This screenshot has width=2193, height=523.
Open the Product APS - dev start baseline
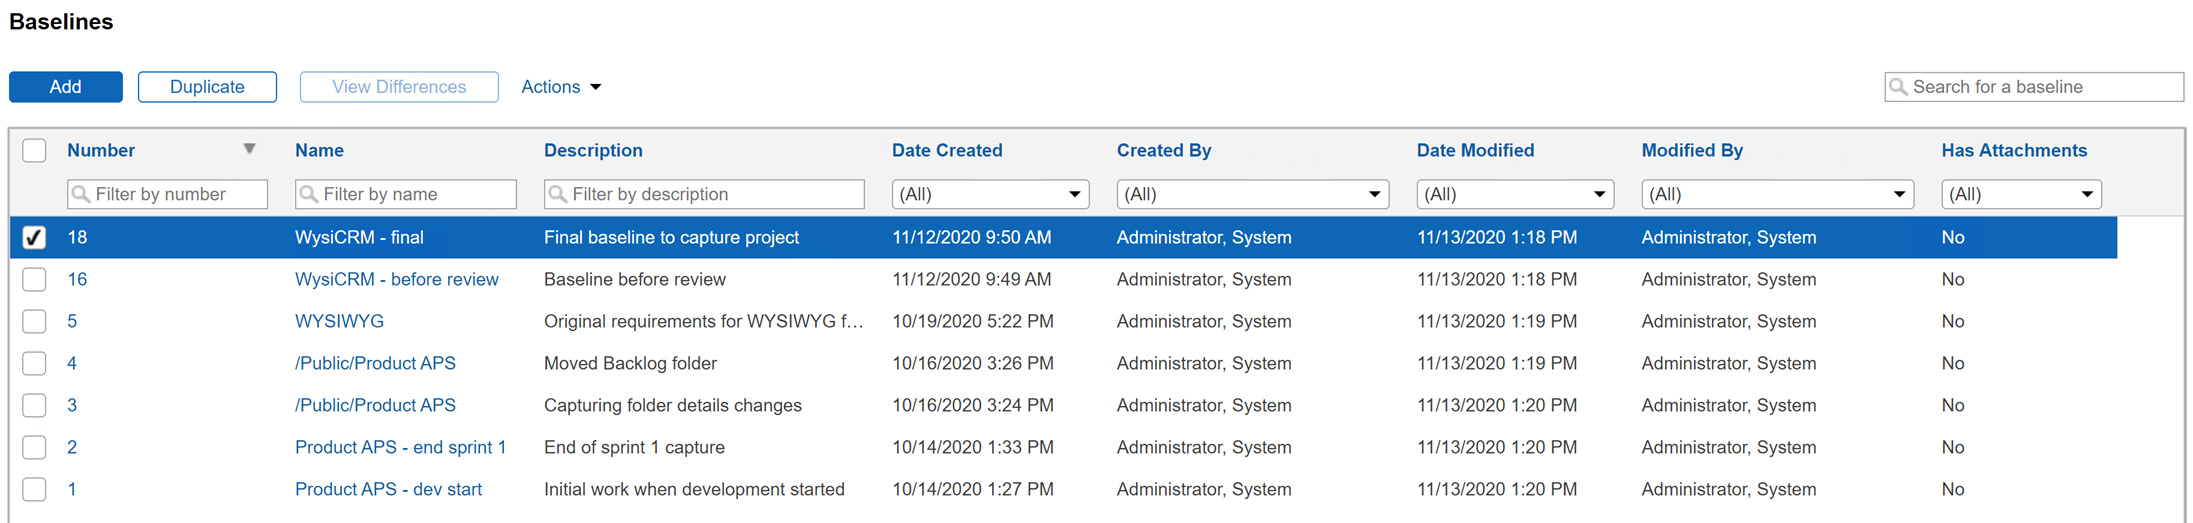pyautogui.click(x=388, y=489)
